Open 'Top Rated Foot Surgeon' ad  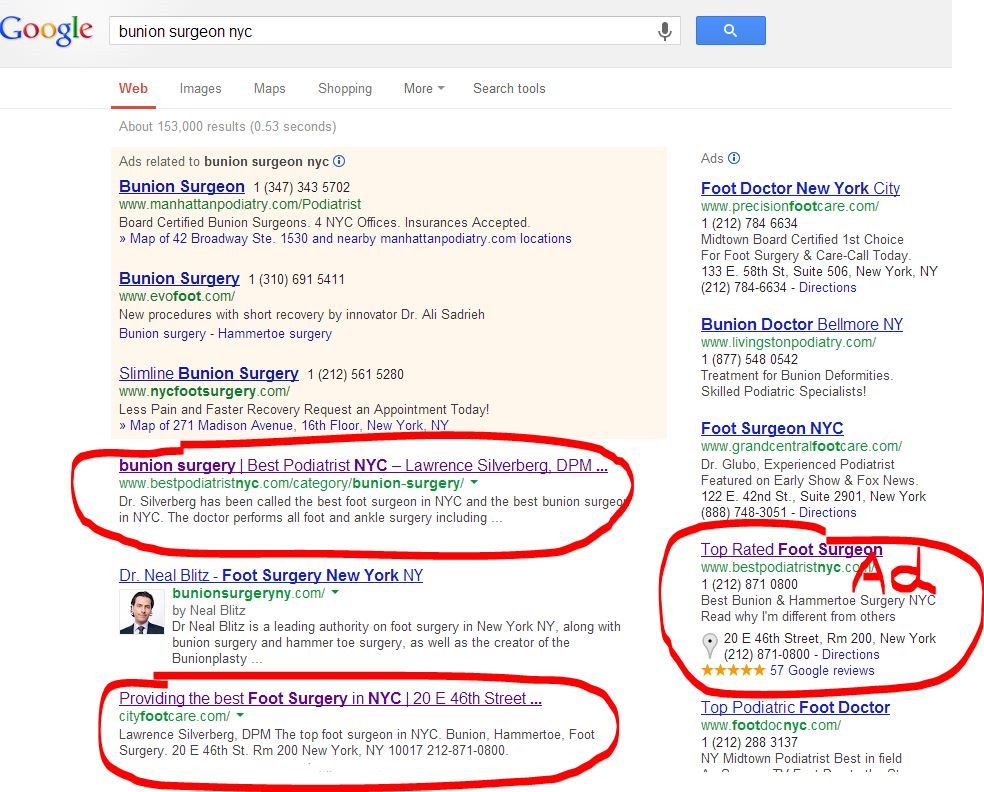(791, 549)
